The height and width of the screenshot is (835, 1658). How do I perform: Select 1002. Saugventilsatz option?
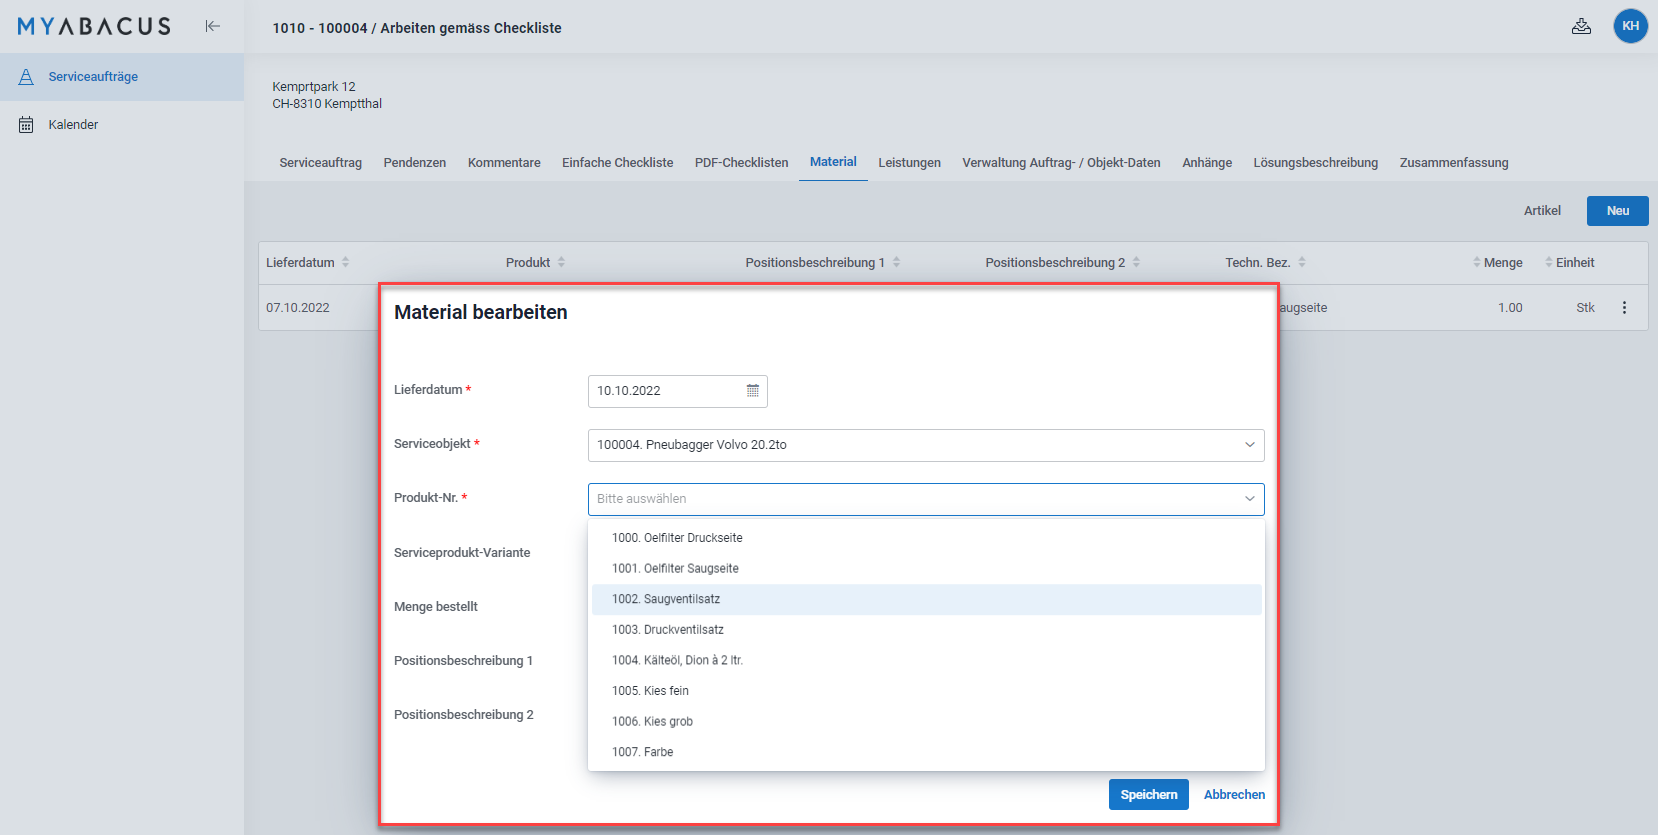click(x=926, y=599)
